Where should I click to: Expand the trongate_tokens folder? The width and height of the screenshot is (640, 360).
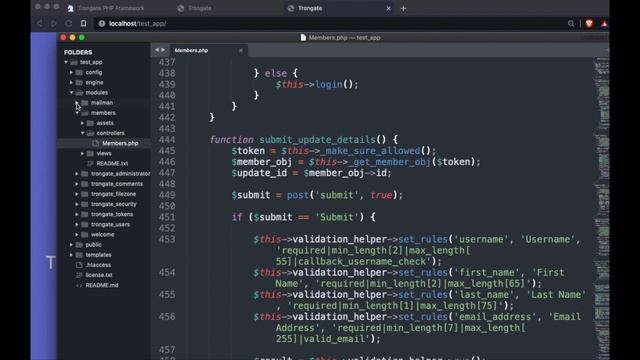pos(77,214)
